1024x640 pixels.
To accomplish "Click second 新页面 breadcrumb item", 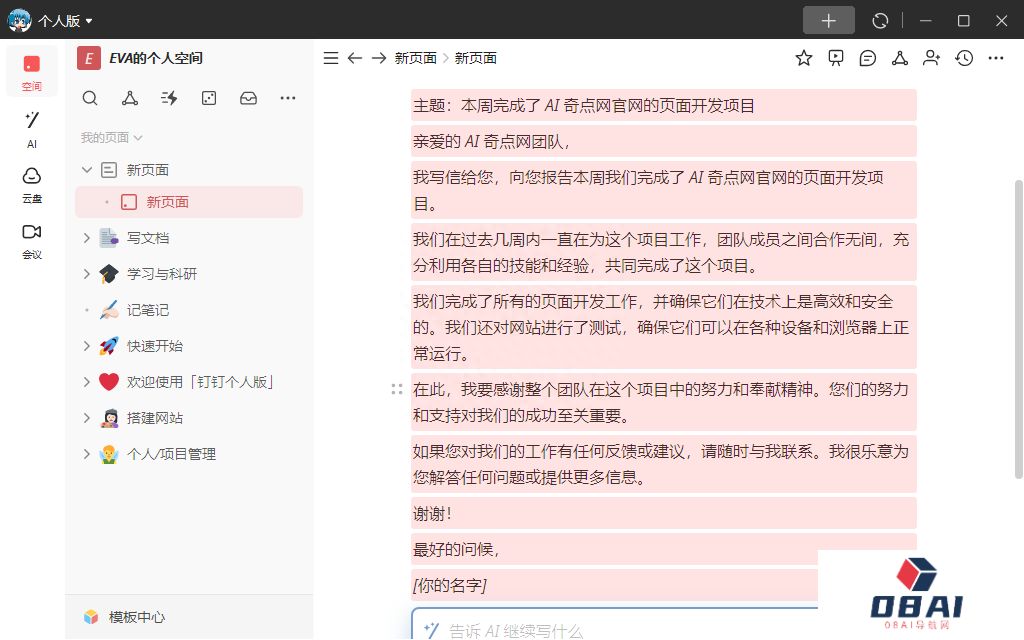I will [x=475, y=58].
